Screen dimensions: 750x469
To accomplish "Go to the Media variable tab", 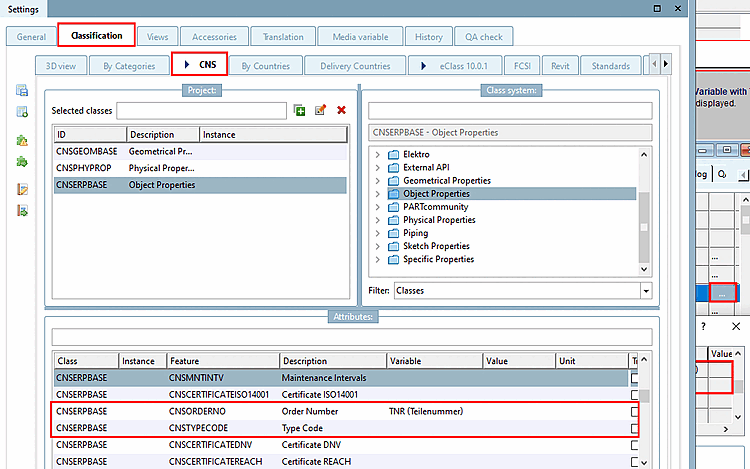I will click(x=360, y=37).
